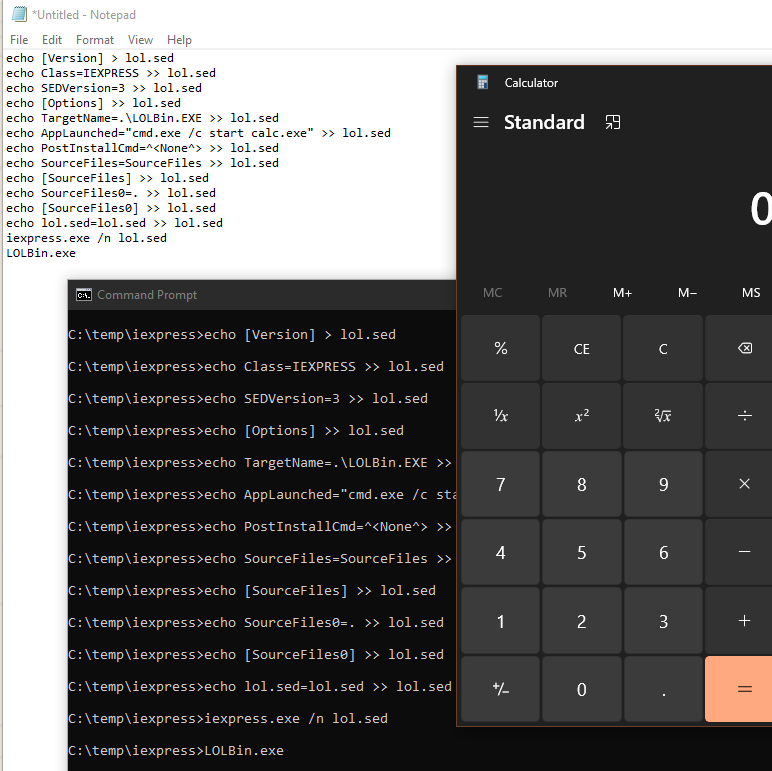Click the percent key in Calculator
Screen dimensions: 772x771
(x=500, y=349)
